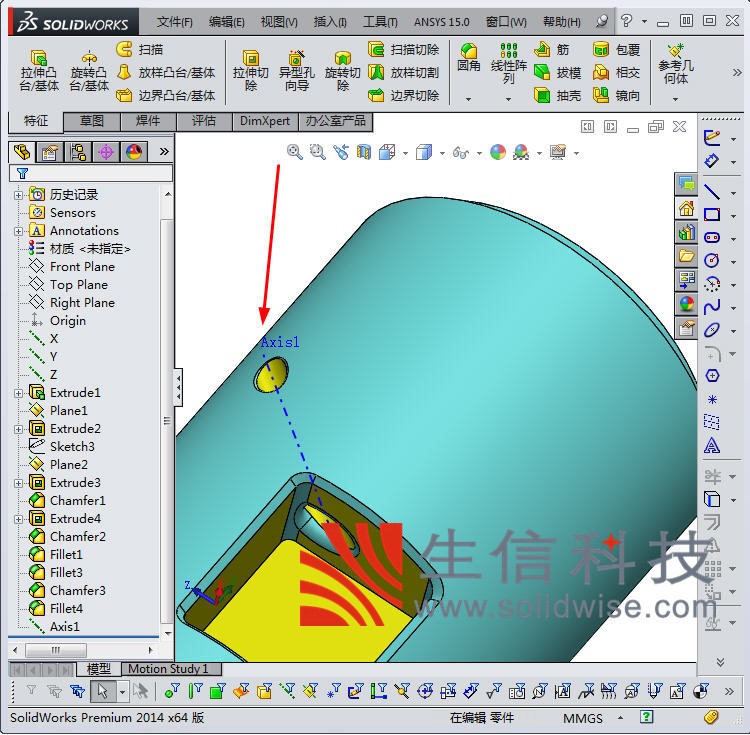This screenshot has height=735, width=750.
Task: Click the 材质 <未指定> material item
Action: click(x=79, y=249)
